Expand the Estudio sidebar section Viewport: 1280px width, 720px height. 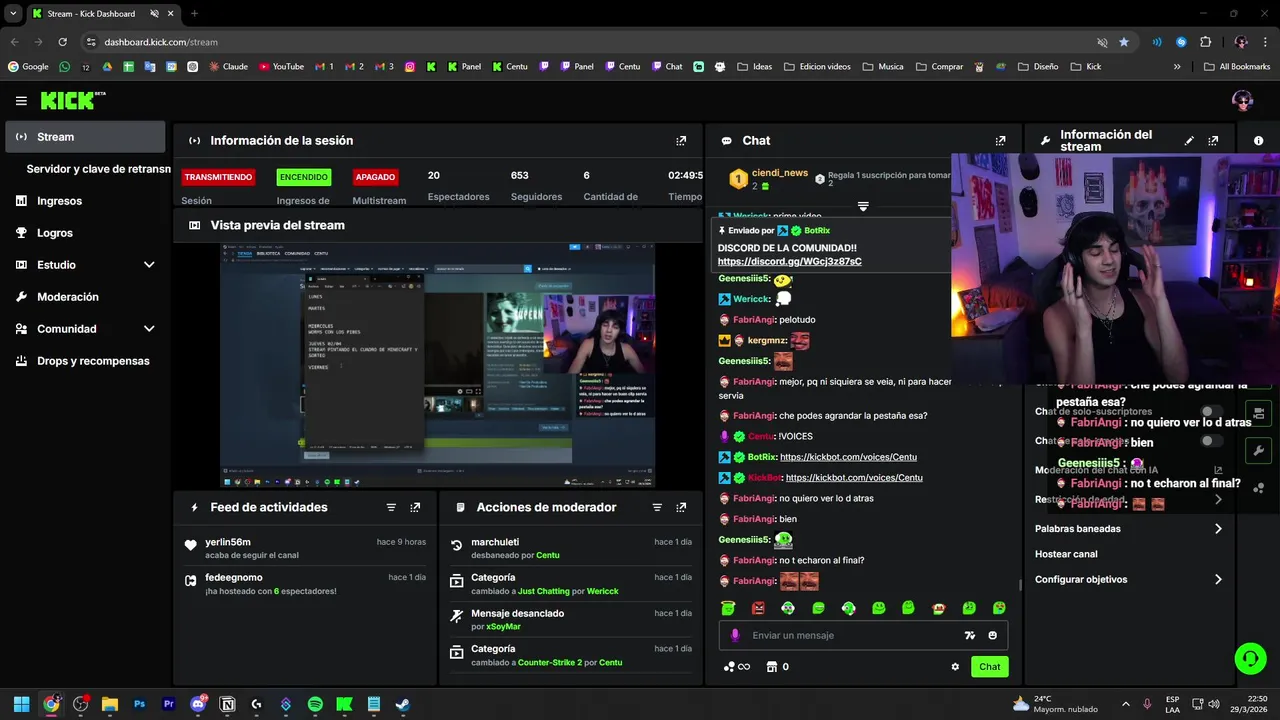(x=149, y=265)
